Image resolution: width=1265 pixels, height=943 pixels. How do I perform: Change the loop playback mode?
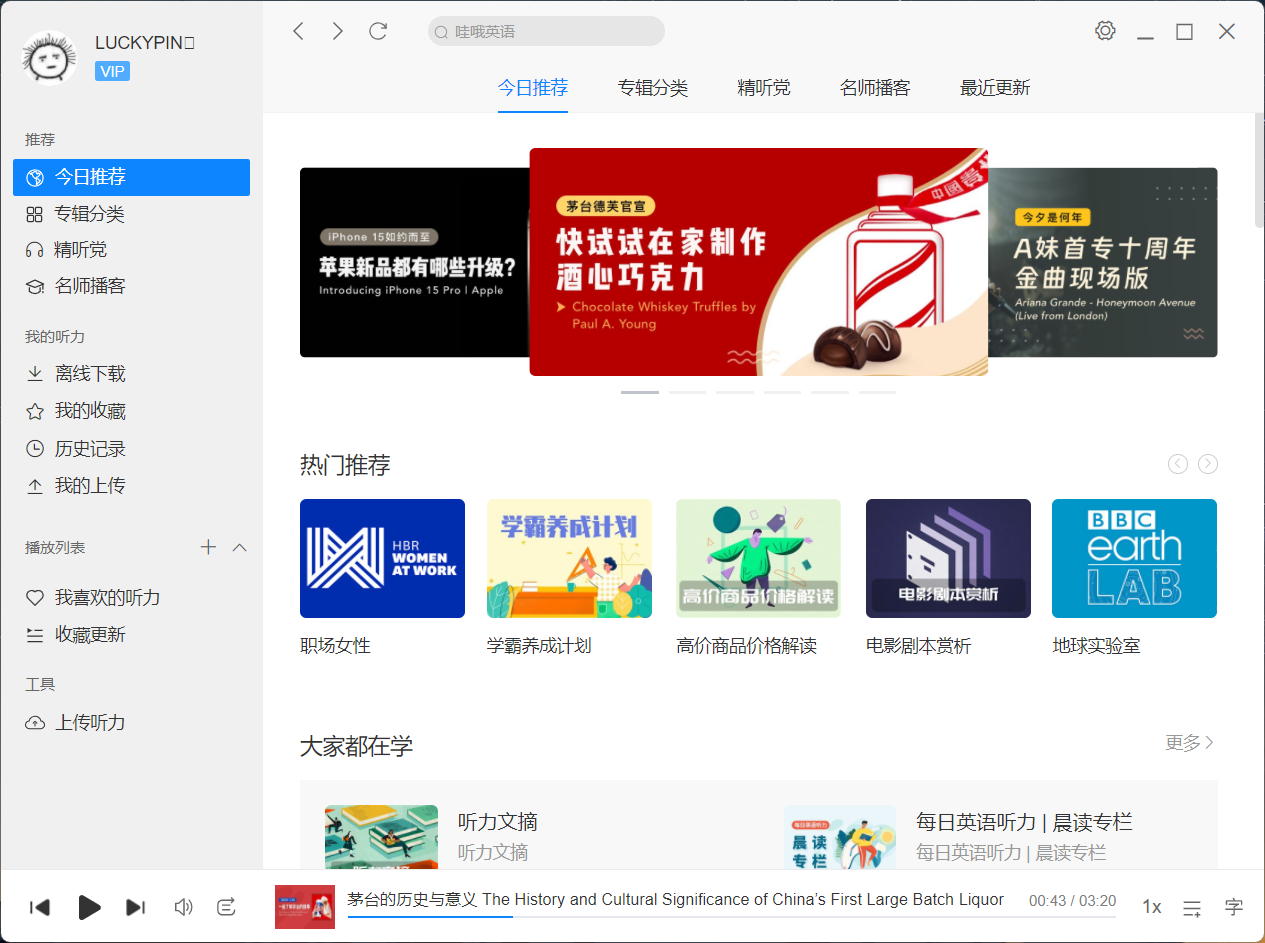pos(227,907)
